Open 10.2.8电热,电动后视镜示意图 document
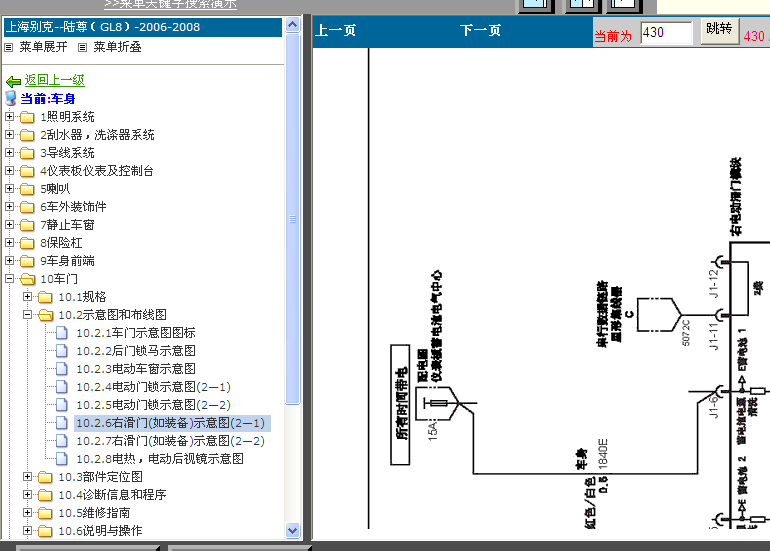The image size is (770, 551). 160,459
